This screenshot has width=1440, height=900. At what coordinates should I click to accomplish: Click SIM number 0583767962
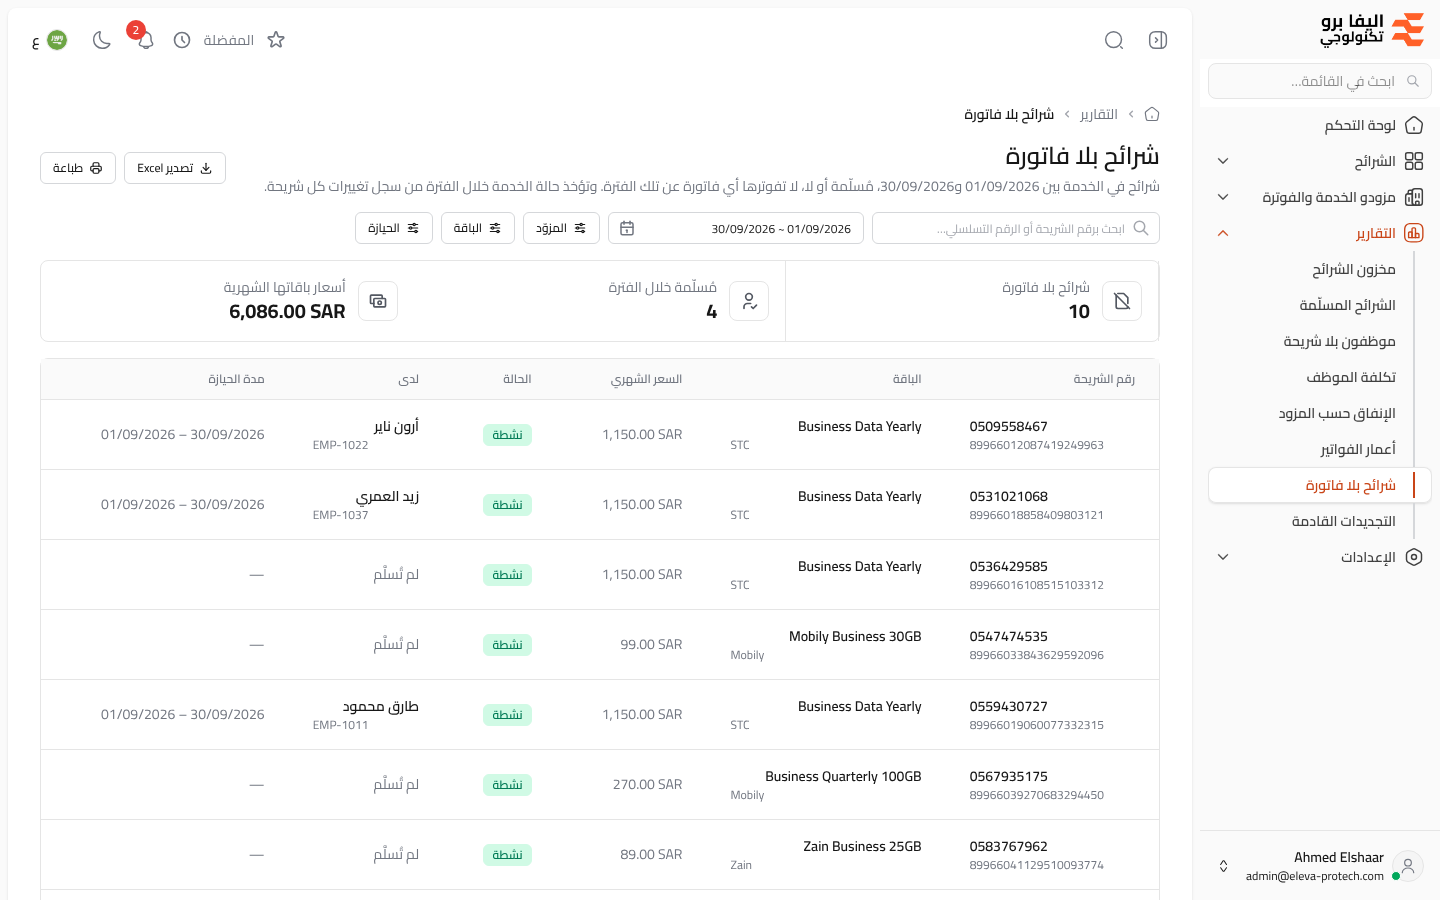[x=1009, y=846]
